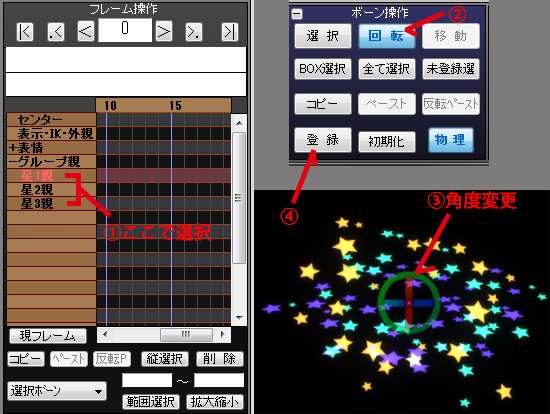Click the frame number input field
550x414 pixels.
click(125, 30)
